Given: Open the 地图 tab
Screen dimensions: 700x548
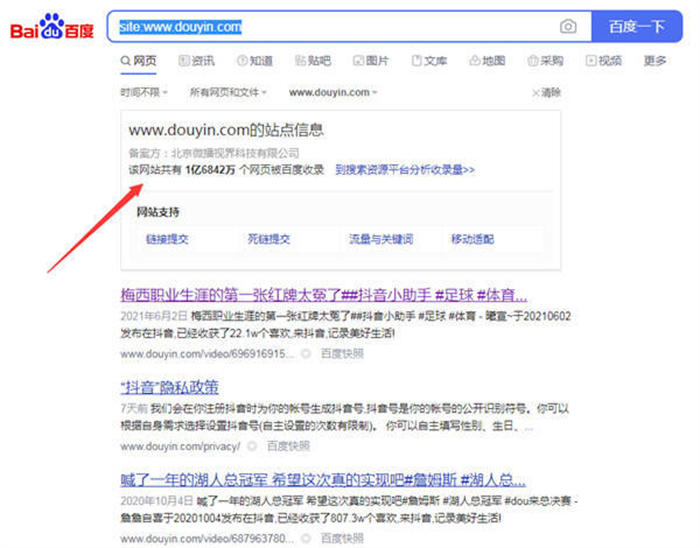Looking at the screenshot, I should click(487, 61).
